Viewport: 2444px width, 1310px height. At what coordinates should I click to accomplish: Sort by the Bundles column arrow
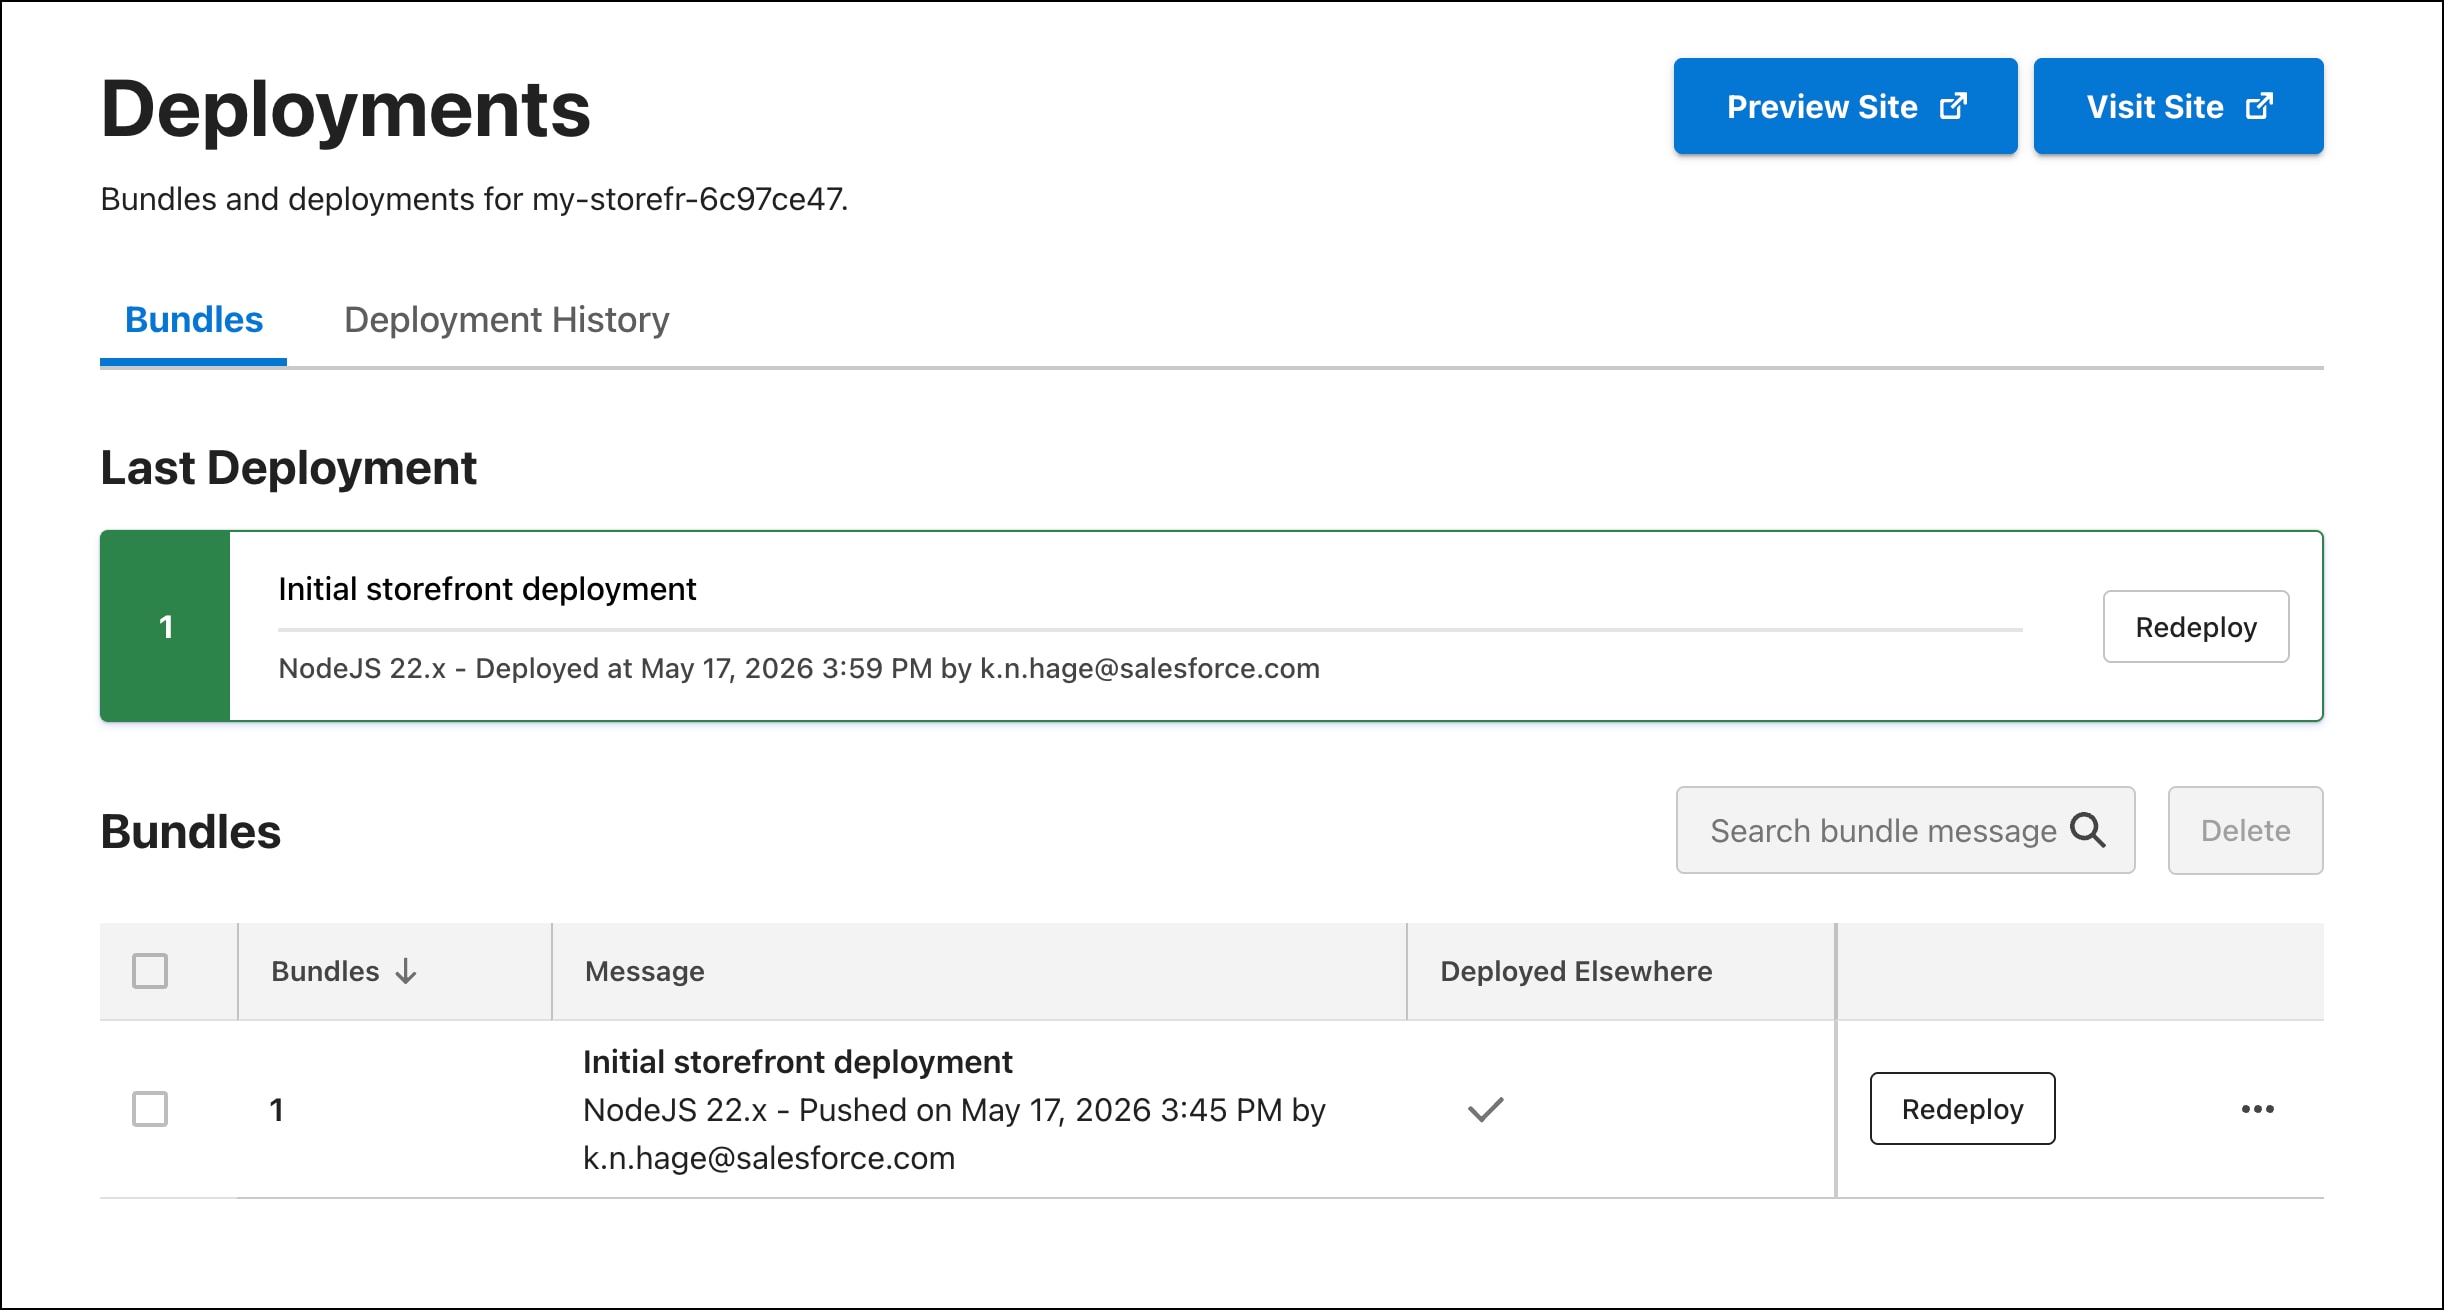tap(405, 971)
